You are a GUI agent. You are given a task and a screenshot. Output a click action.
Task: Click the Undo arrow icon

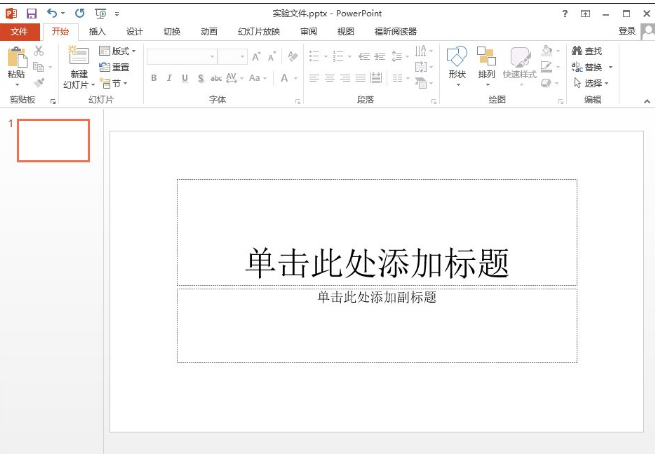pyautogui.click(x=51, y=13)
